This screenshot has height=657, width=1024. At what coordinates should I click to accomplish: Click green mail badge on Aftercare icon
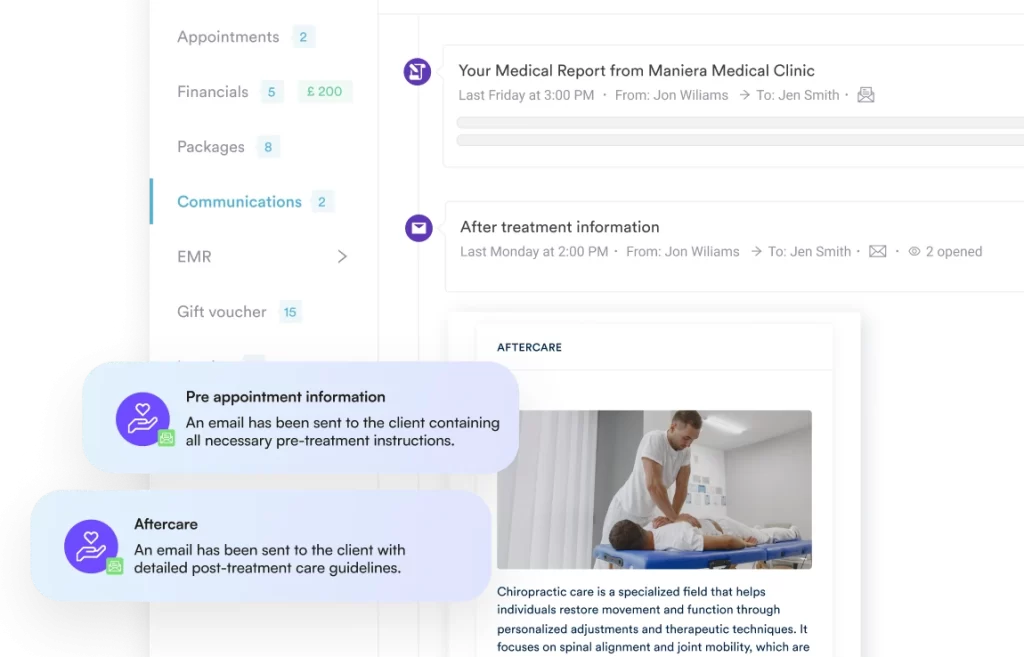(115, 566)
